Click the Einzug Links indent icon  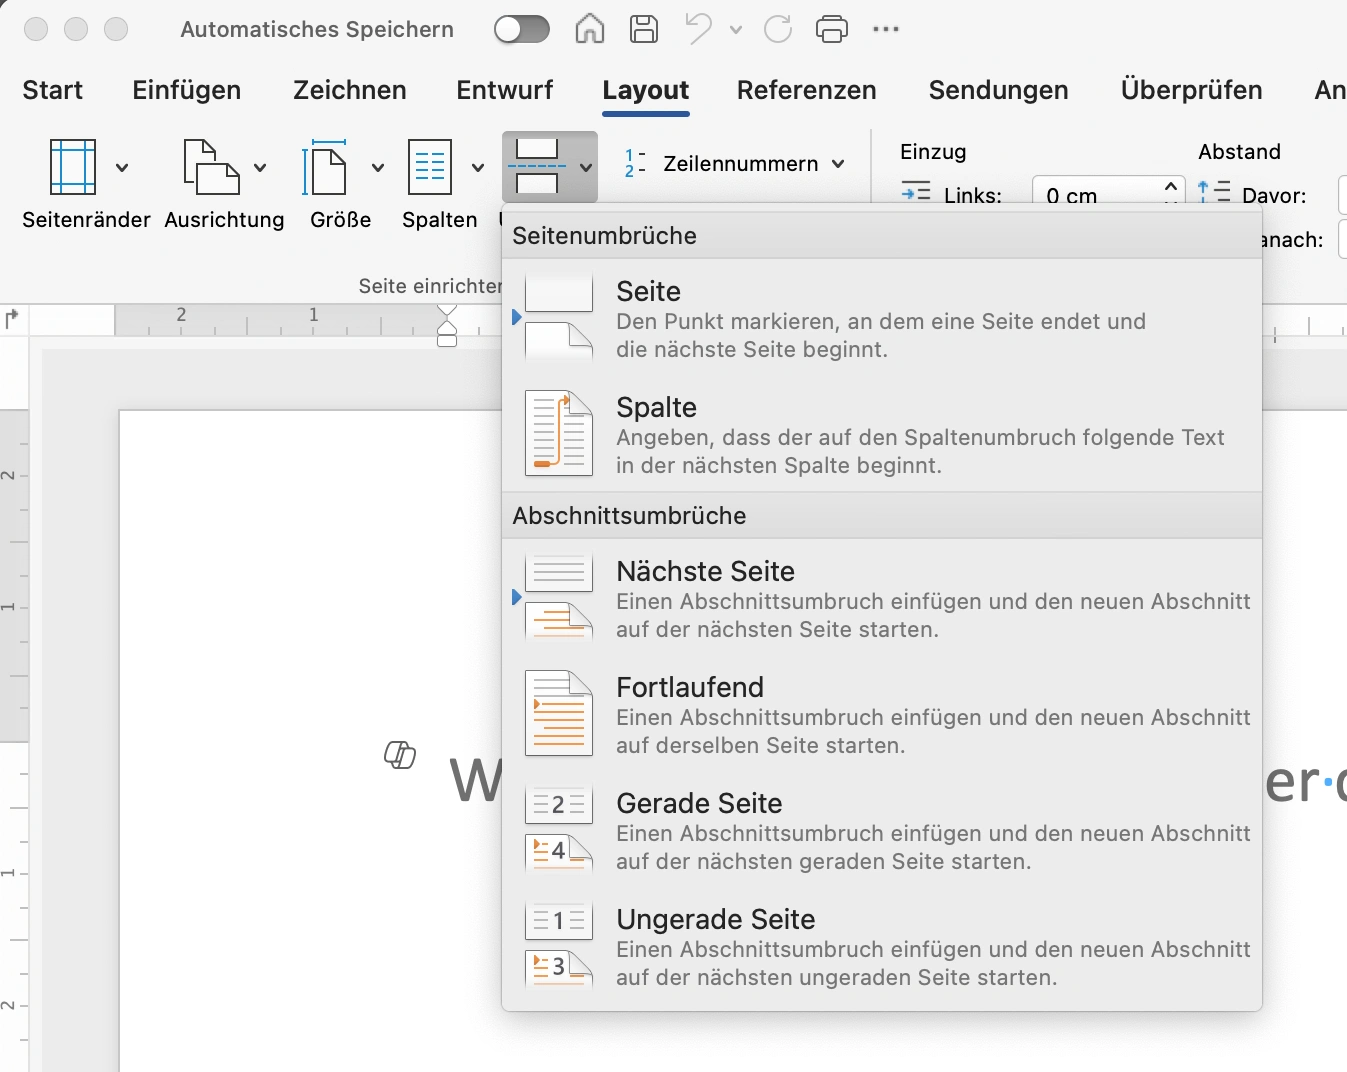coord(916,193)
